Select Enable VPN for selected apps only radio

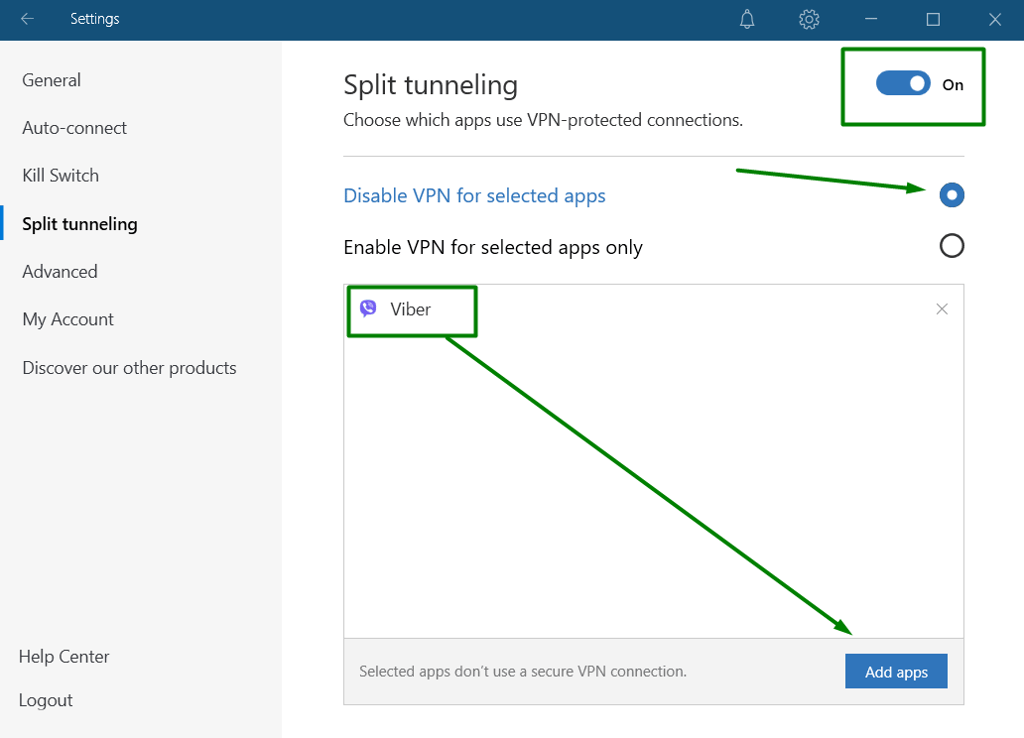point(952,246)
